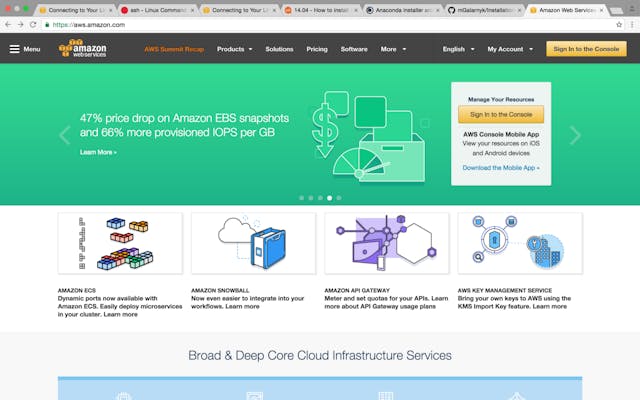
Task: Click Broad & Deep Core Cloud Infrastructure Services heading
Action: pyautogui.click(x=320, y=356)
